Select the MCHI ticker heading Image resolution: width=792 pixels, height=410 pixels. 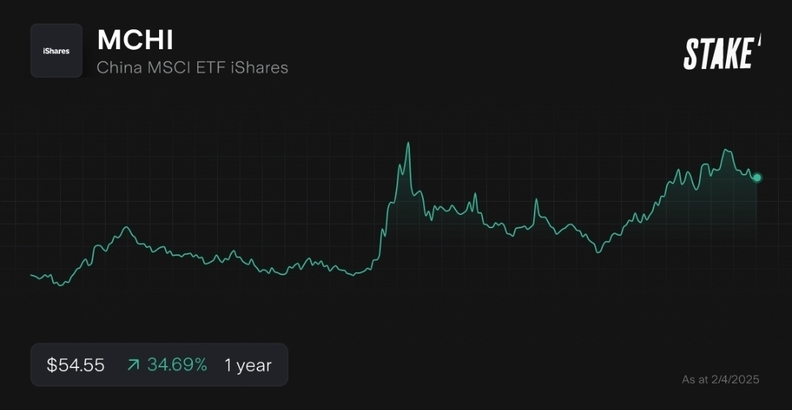click(135, 39)
